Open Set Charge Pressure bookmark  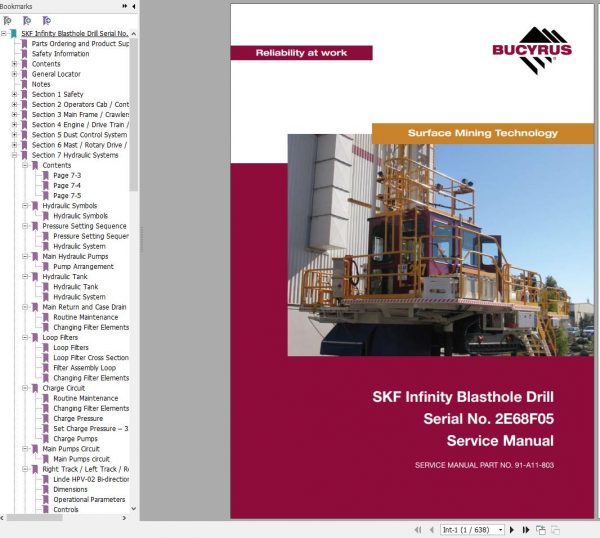click(91, 429)
